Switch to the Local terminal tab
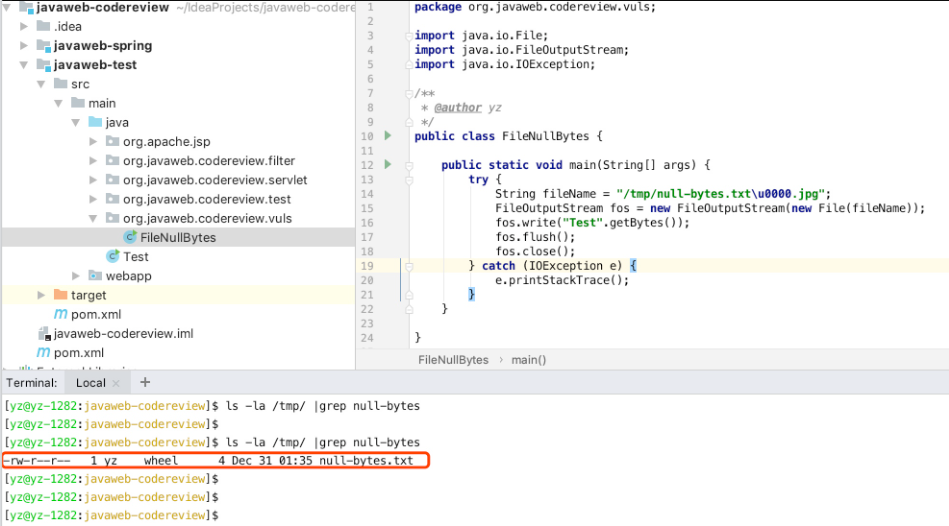The width and height of the screenshot is (949, 526). tap(90, 383)
